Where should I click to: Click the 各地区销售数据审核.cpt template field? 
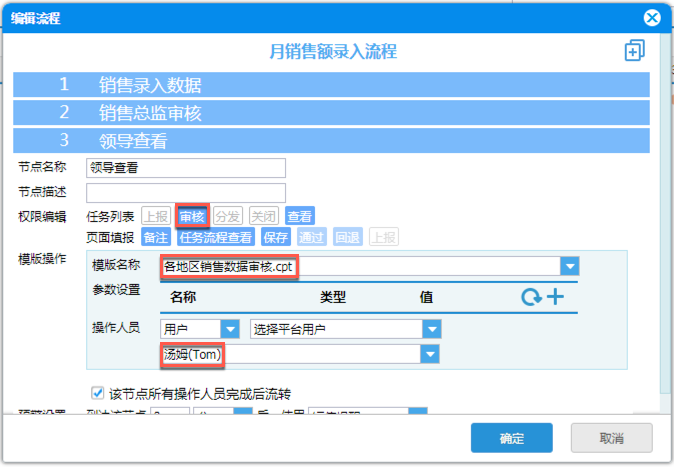pyautogui.click(x=360, y=267)
